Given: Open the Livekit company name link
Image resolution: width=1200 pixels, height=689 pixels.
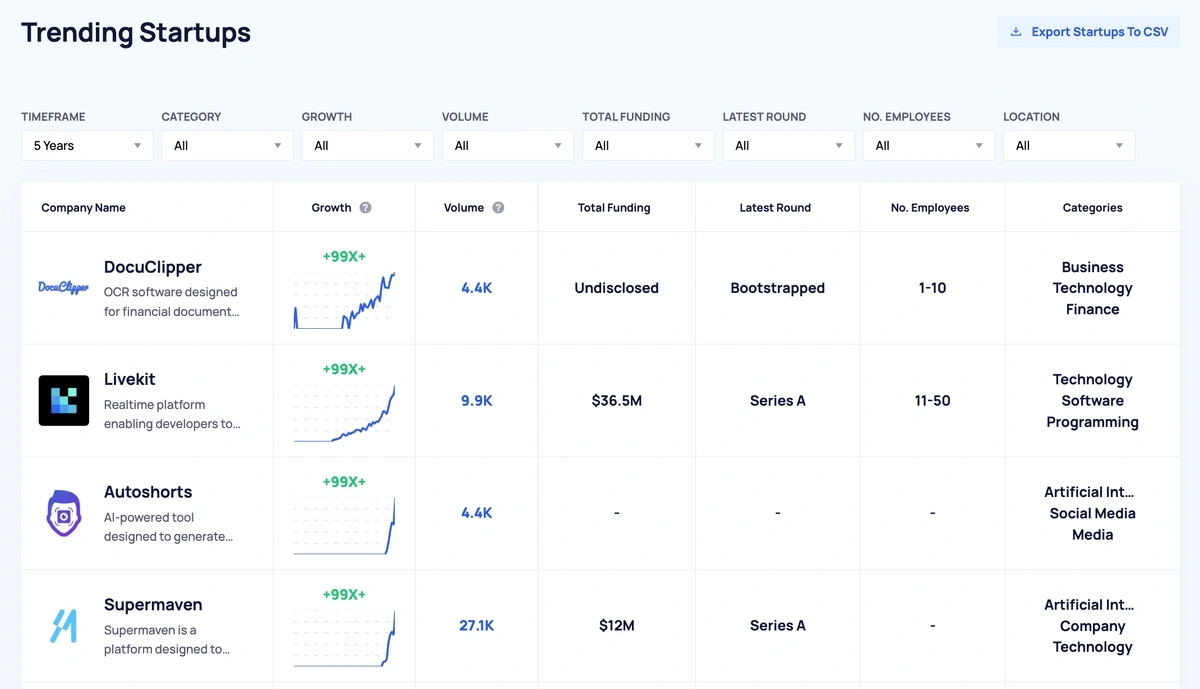Looking at the screenshot, I should point(130,380).
